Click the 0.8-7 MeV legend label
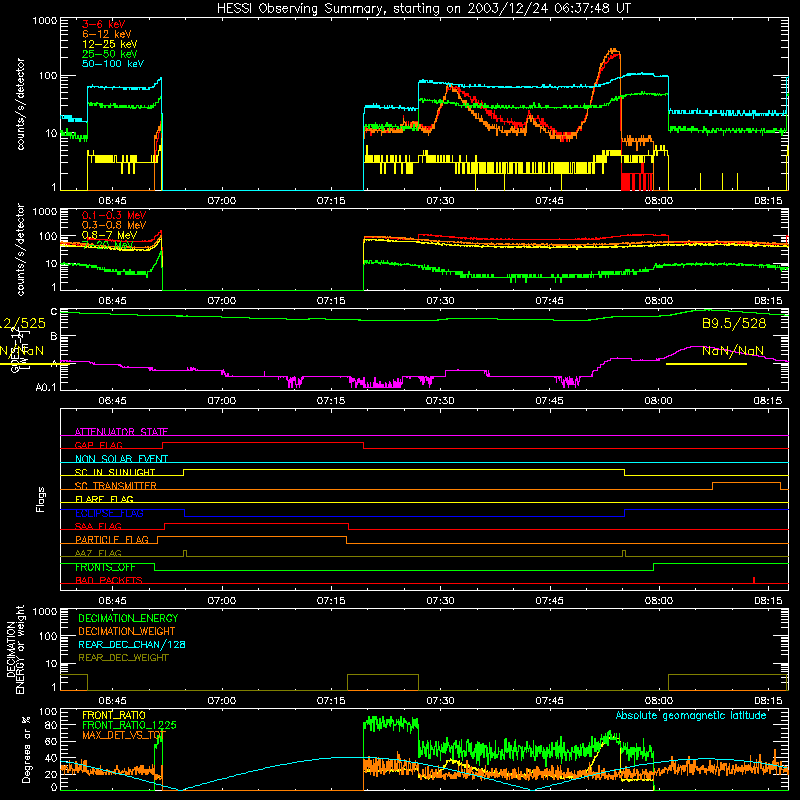800x800 pixels. 110,235
